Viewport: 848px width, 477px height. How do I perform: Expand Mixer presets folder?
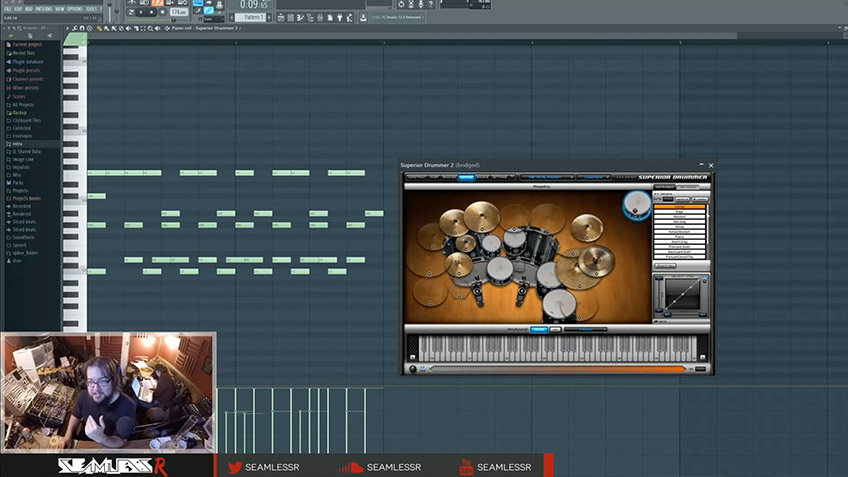25,88
